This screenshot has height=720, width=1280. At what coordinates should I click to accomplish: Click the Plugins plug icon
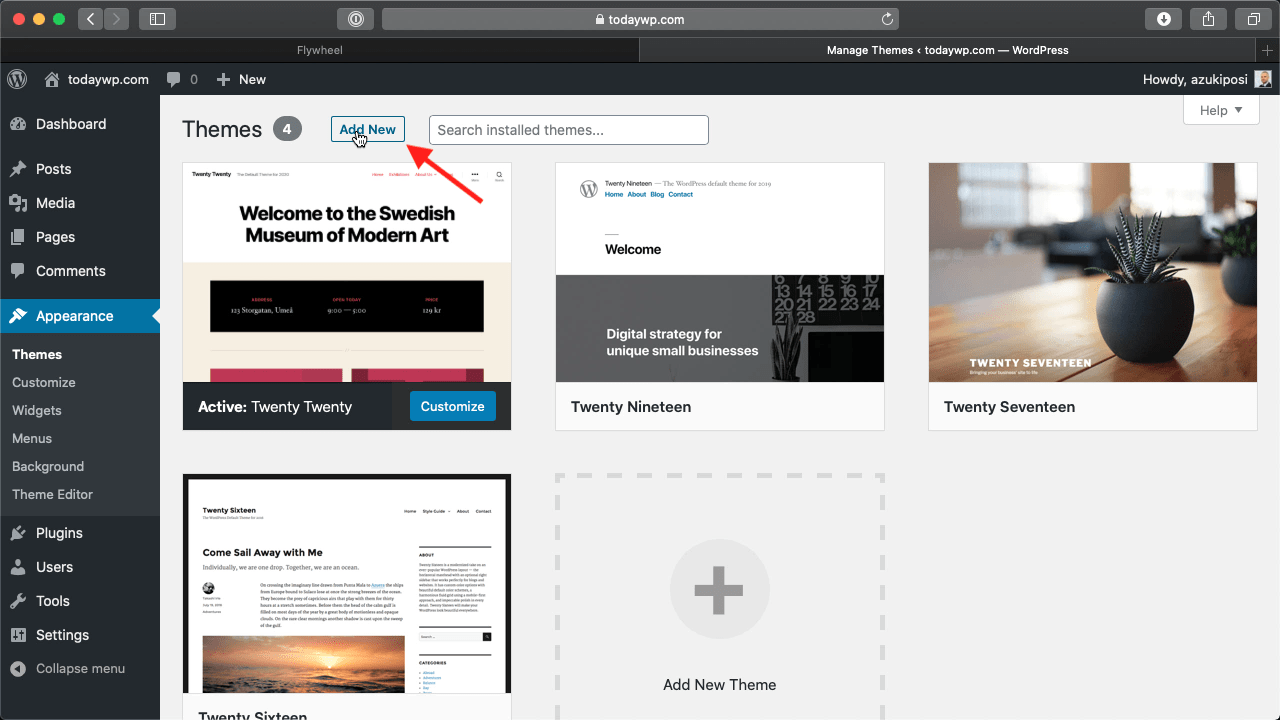[x=18, y=533]
